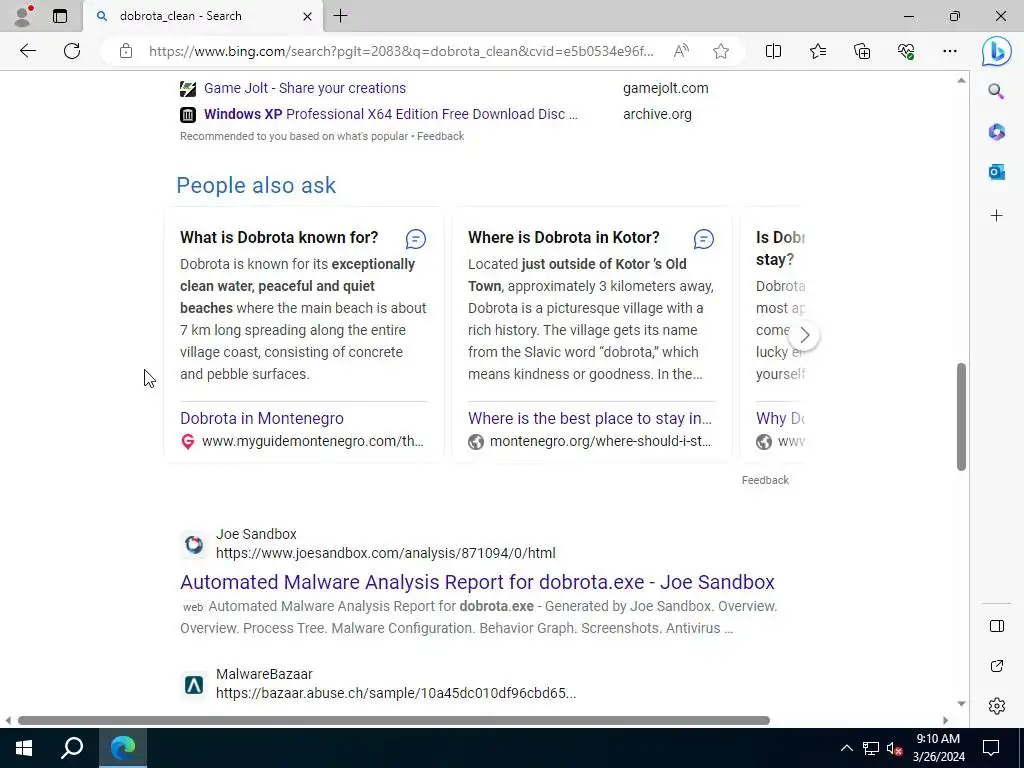Close the dobrota_clean Search tab
1024x768 pixels.
(308, 16)
